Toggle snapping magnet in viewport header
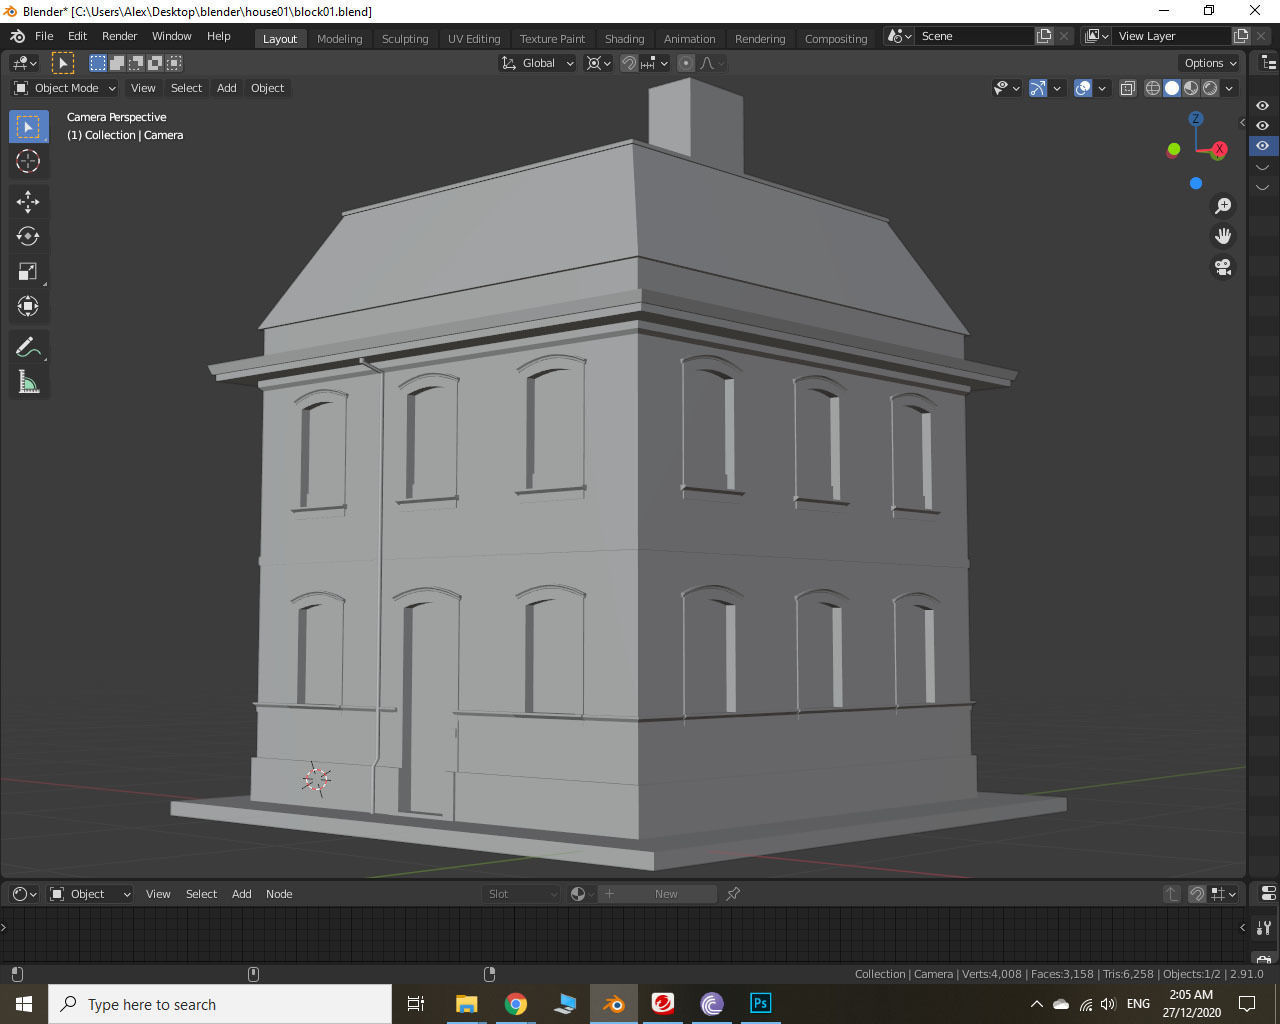 coord(629,63)
